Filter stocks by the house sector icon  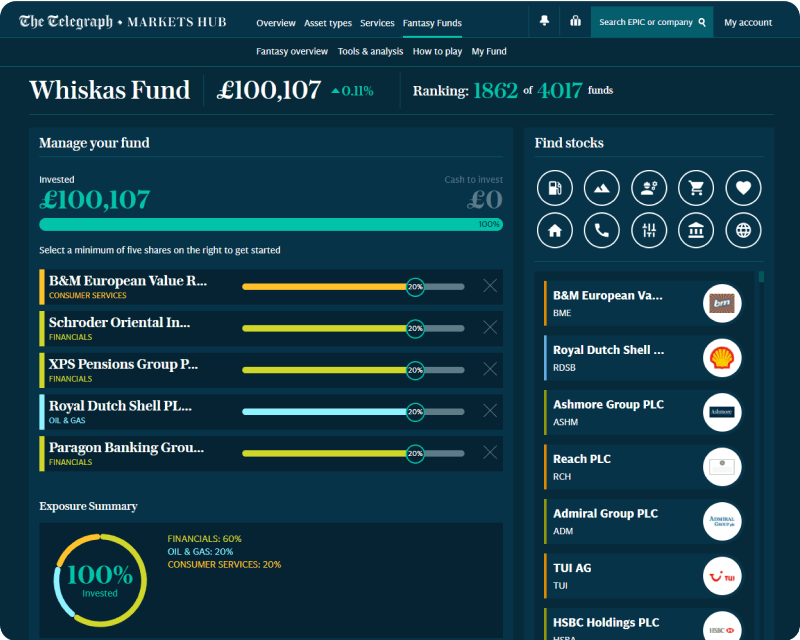click(x=555, y=231)
